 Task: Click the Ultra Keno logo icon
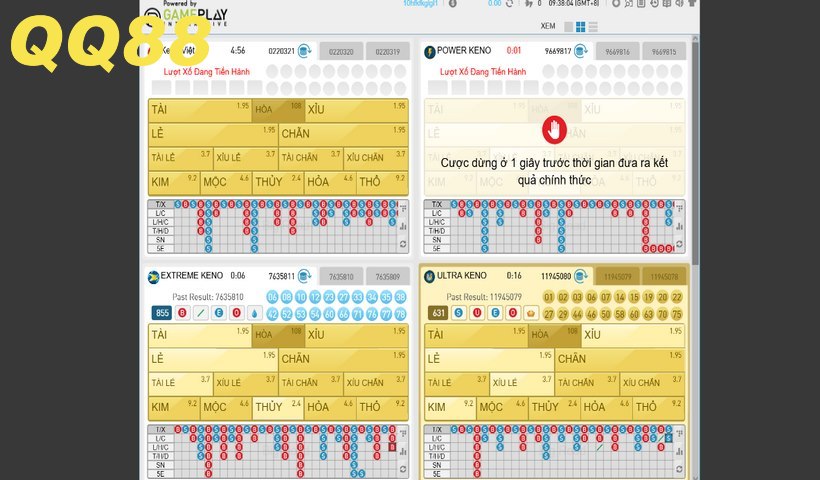click(430, 277)
